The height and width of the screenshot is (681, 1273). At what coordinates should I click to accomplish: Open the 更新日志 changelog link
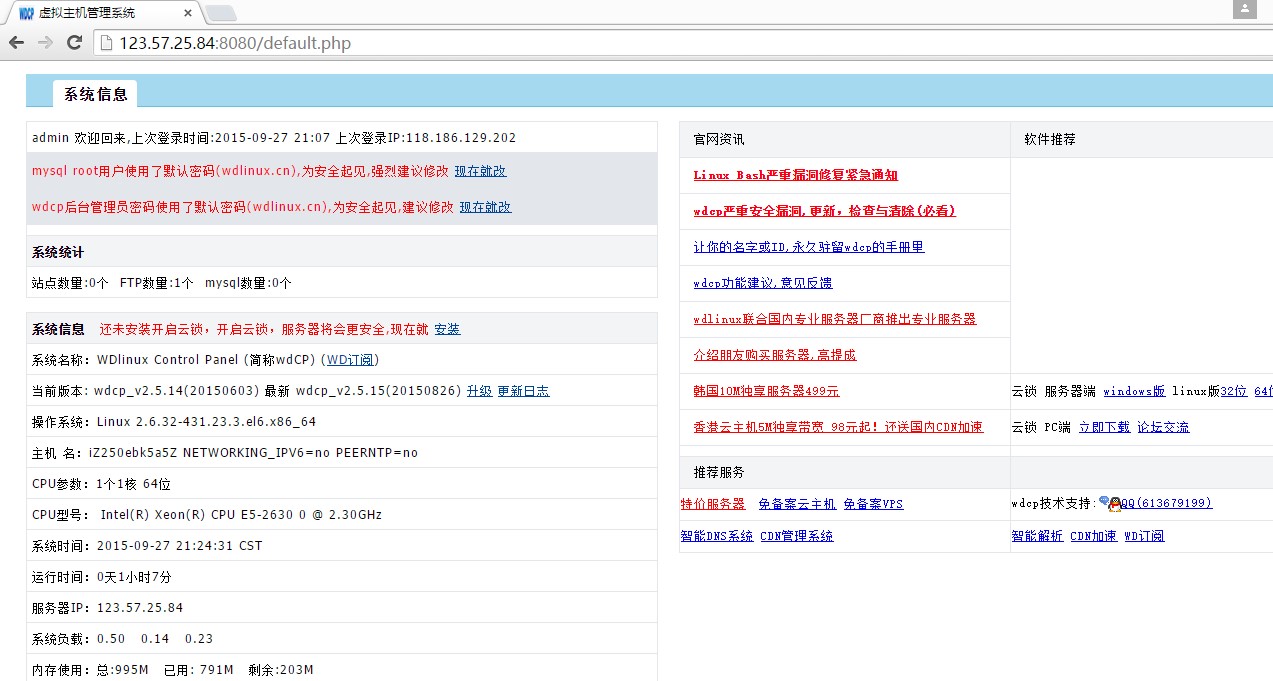[523, 391]
